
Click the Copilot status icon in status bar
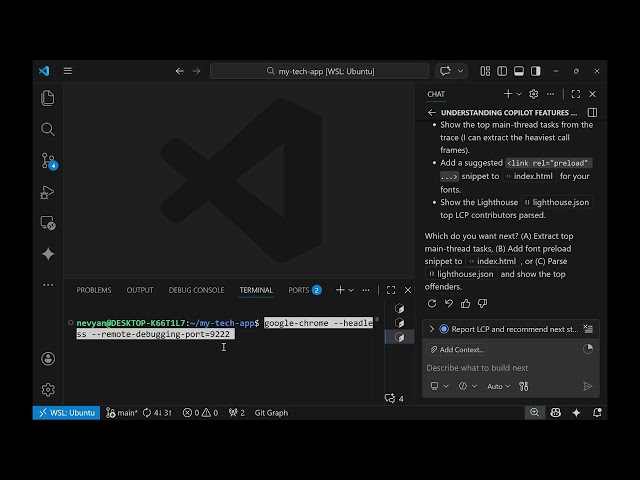556,413
